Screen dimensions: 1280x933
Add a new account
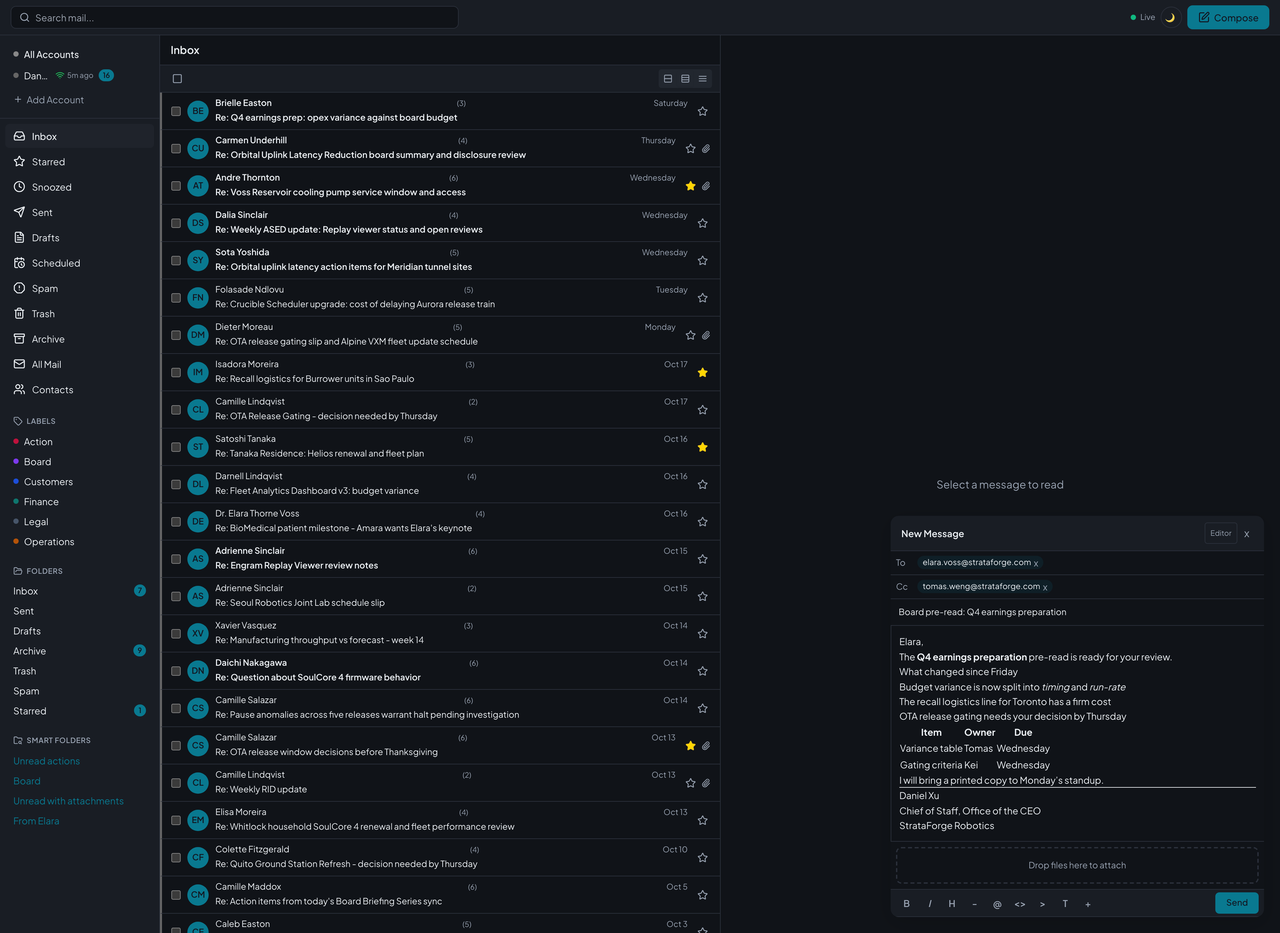point(48,100)
